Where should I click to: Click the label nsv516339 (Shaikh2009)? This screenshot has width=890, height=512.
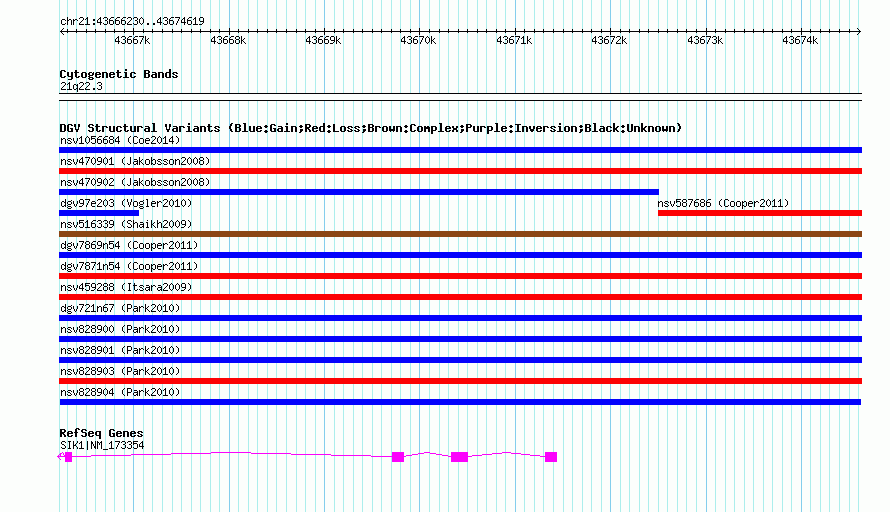(x=126, y=224)
